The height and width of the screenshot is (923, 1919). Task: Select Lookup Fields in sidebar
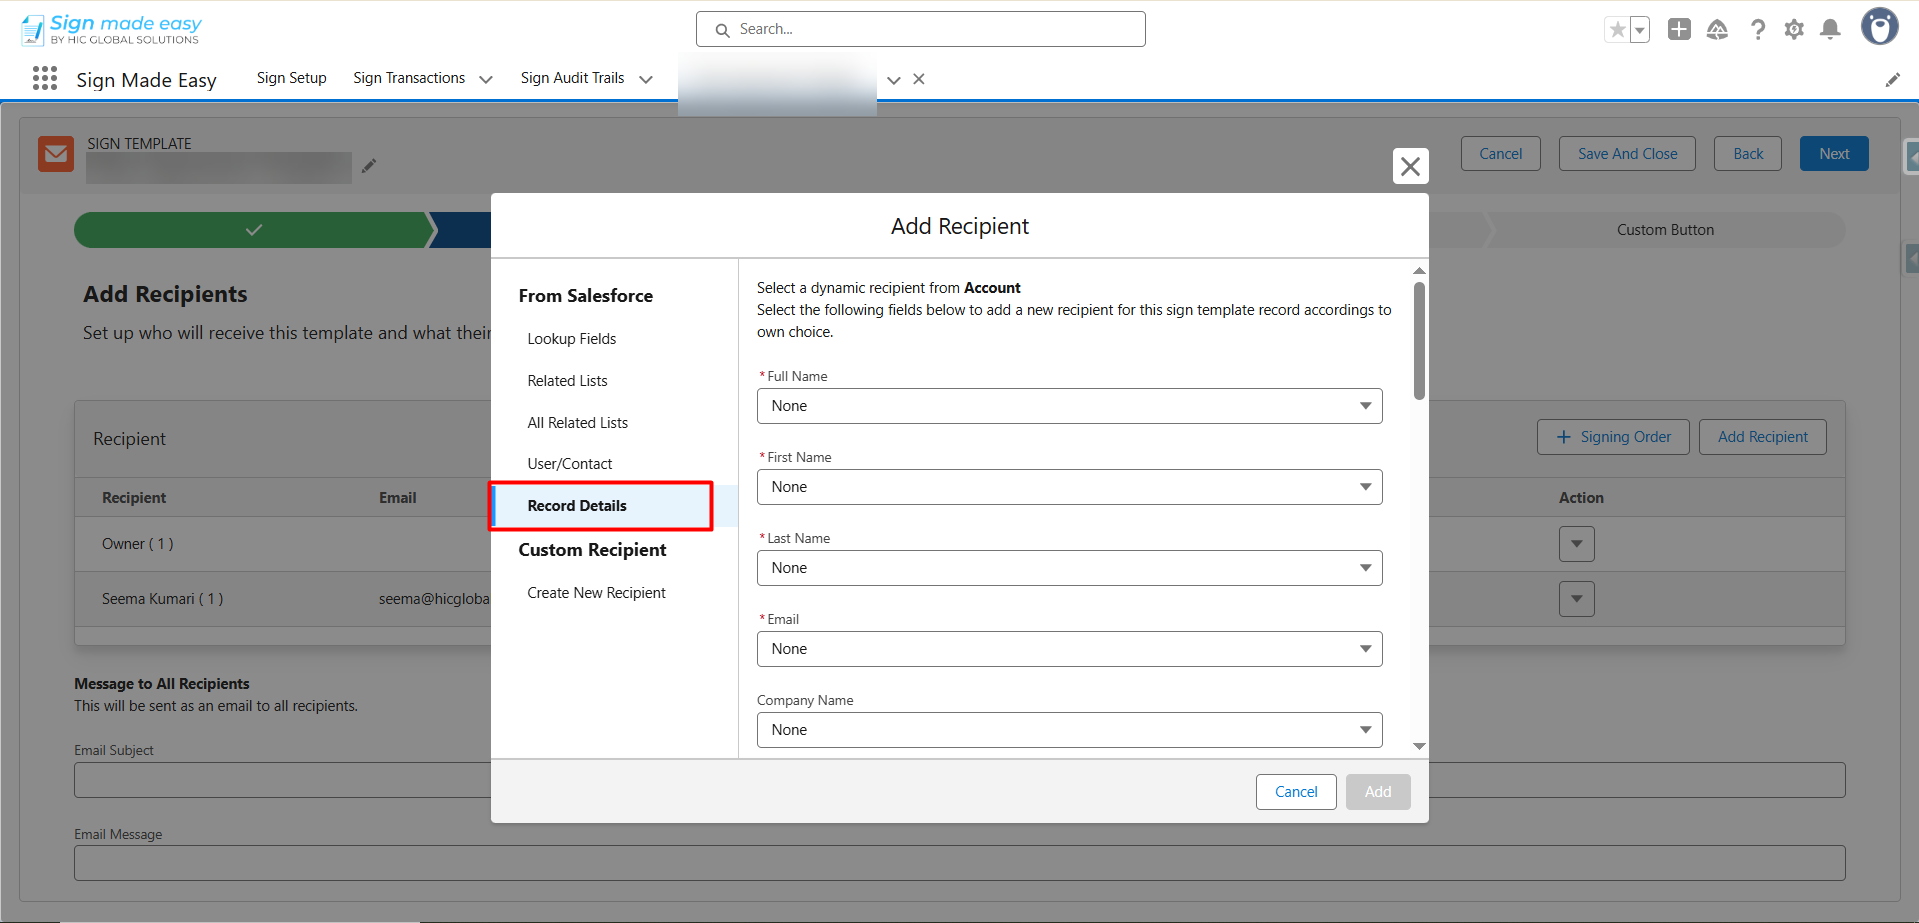click(571, 339)
